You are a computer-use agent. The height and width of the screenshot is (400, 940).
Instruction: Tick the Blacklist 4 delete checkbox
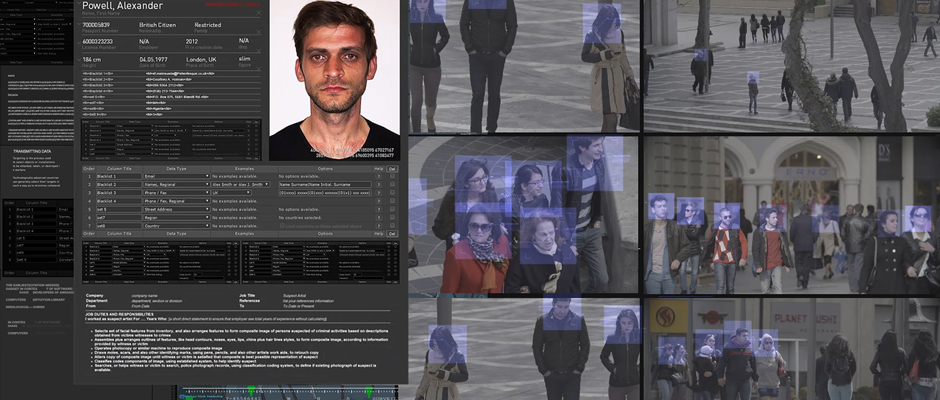pos(392,201)
